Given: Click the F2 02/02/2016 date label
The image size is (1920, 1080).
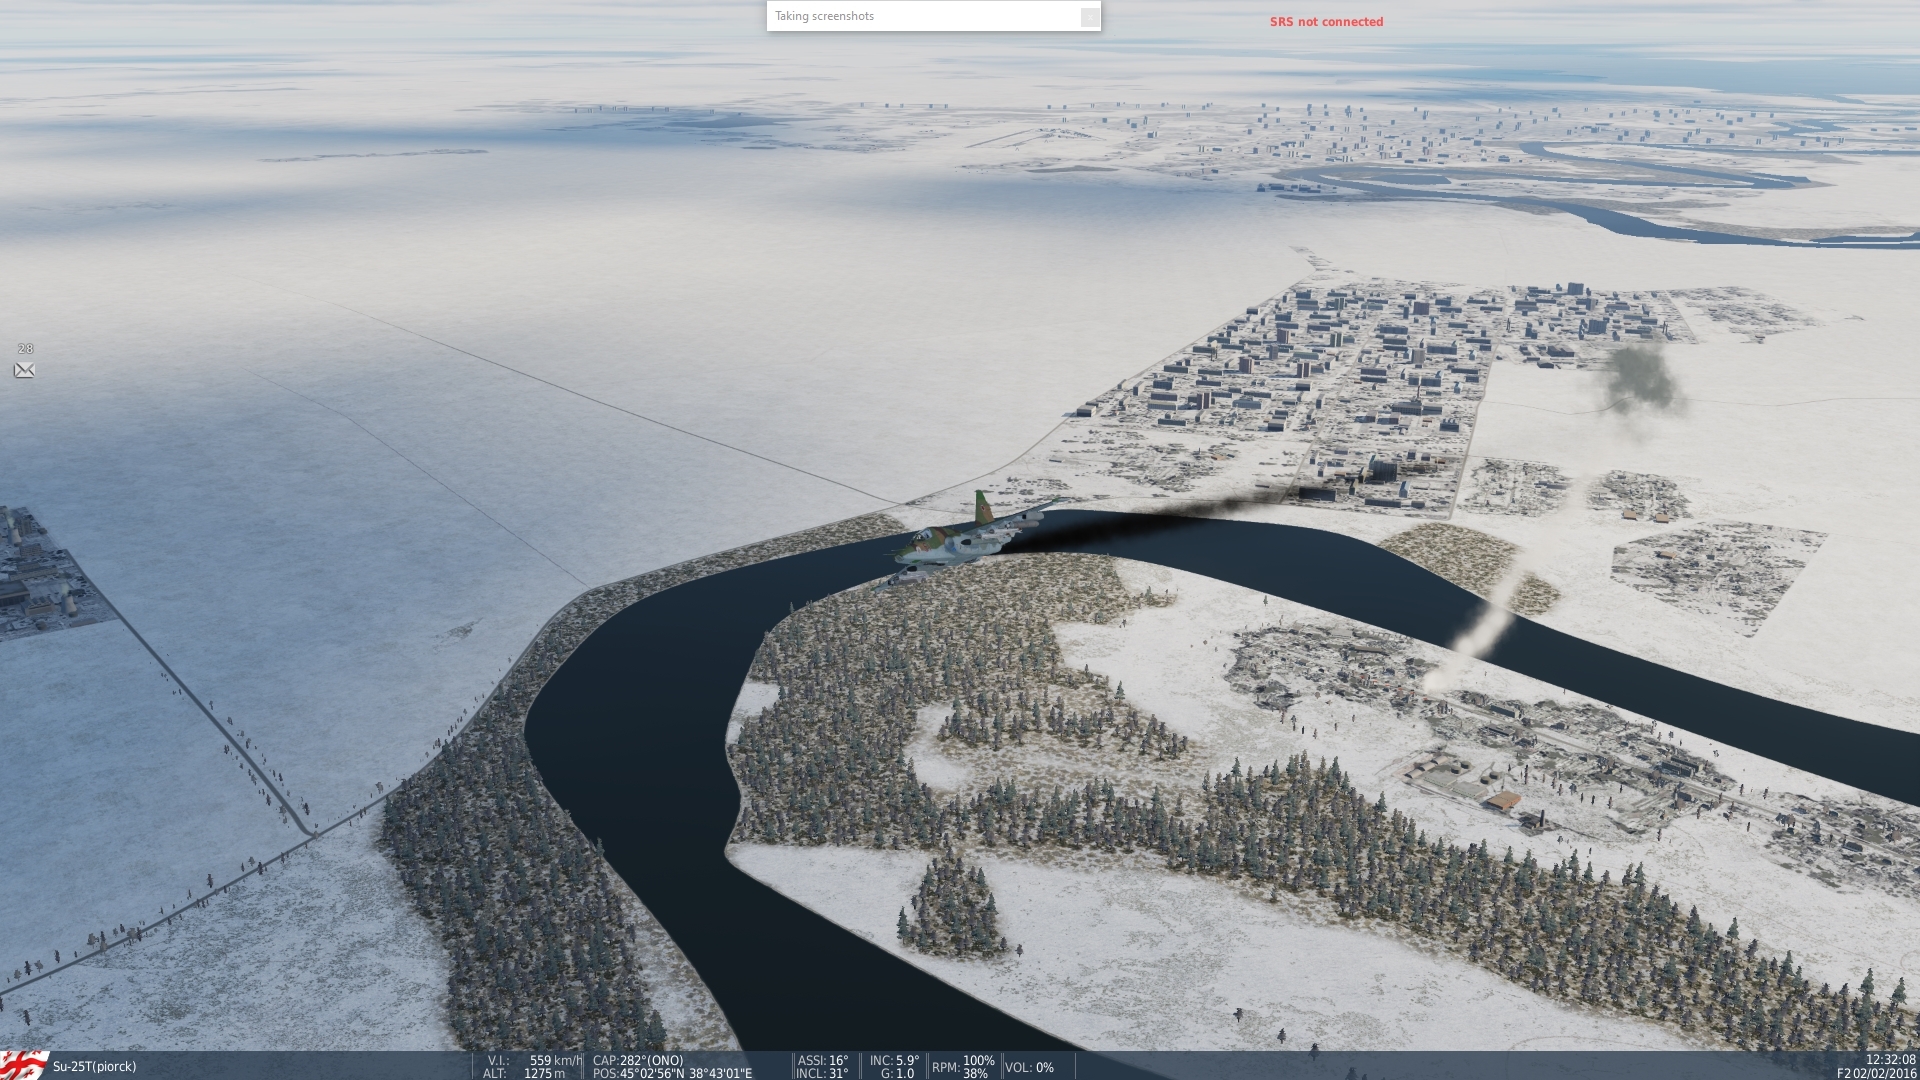Looking at the screenshot, I should pos(1876,1073).
